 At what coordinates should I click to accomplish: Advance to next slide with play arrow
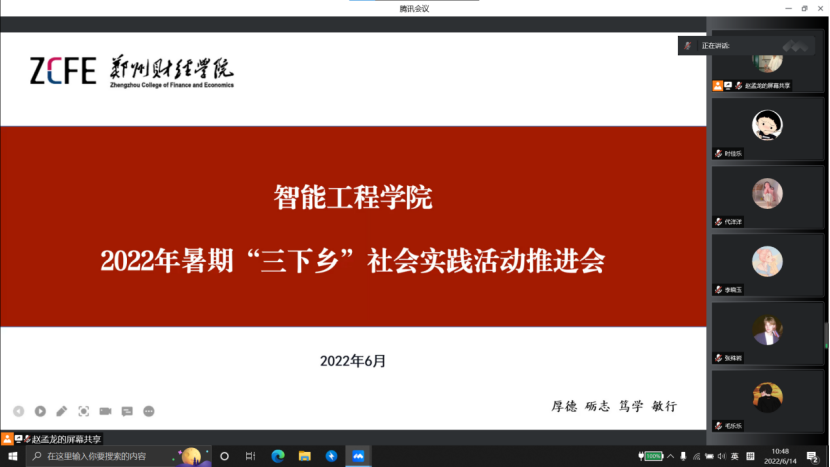[x=40, y=411]
